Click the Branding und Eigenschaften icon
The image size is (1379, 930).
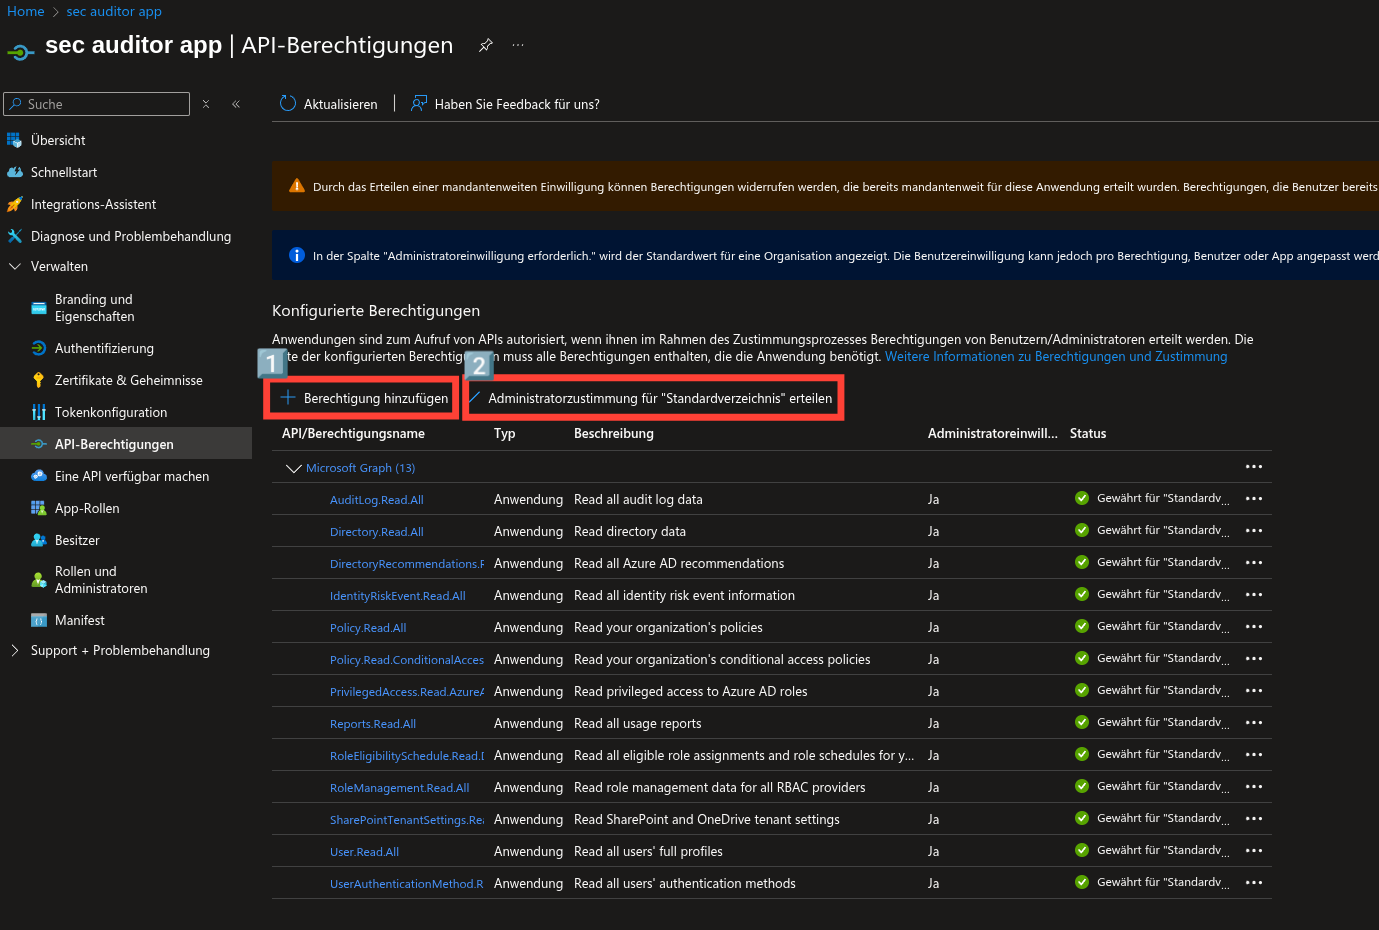[x=38, y=308]
